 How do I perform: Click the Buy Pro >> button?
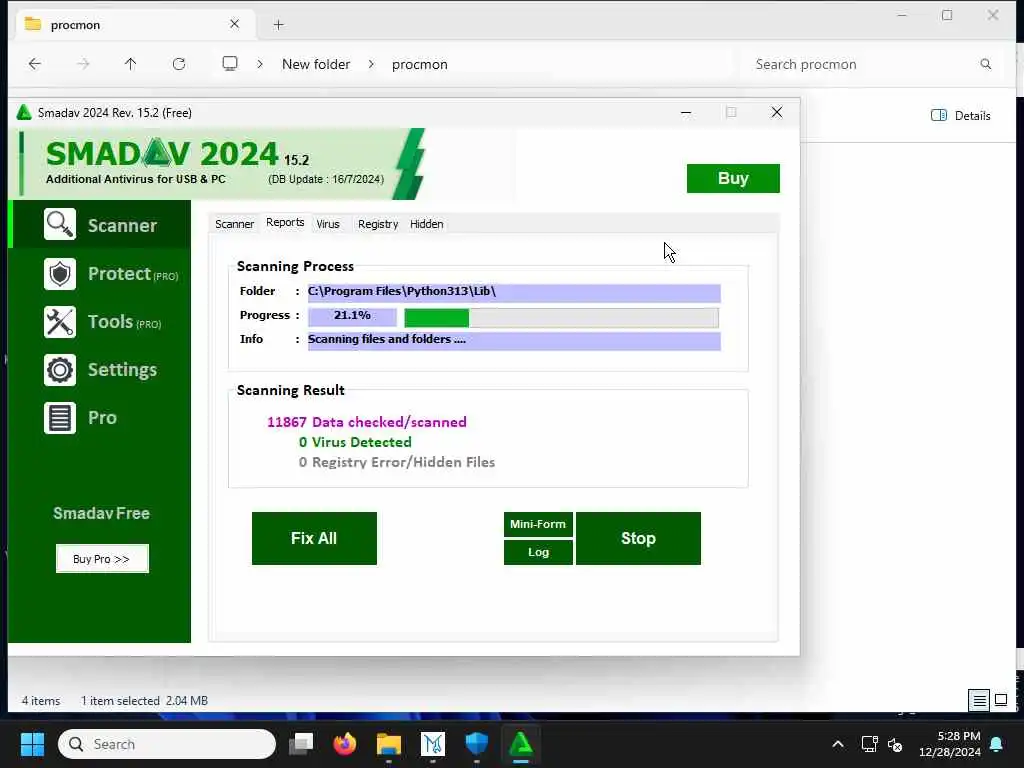[x=102, y=558]
